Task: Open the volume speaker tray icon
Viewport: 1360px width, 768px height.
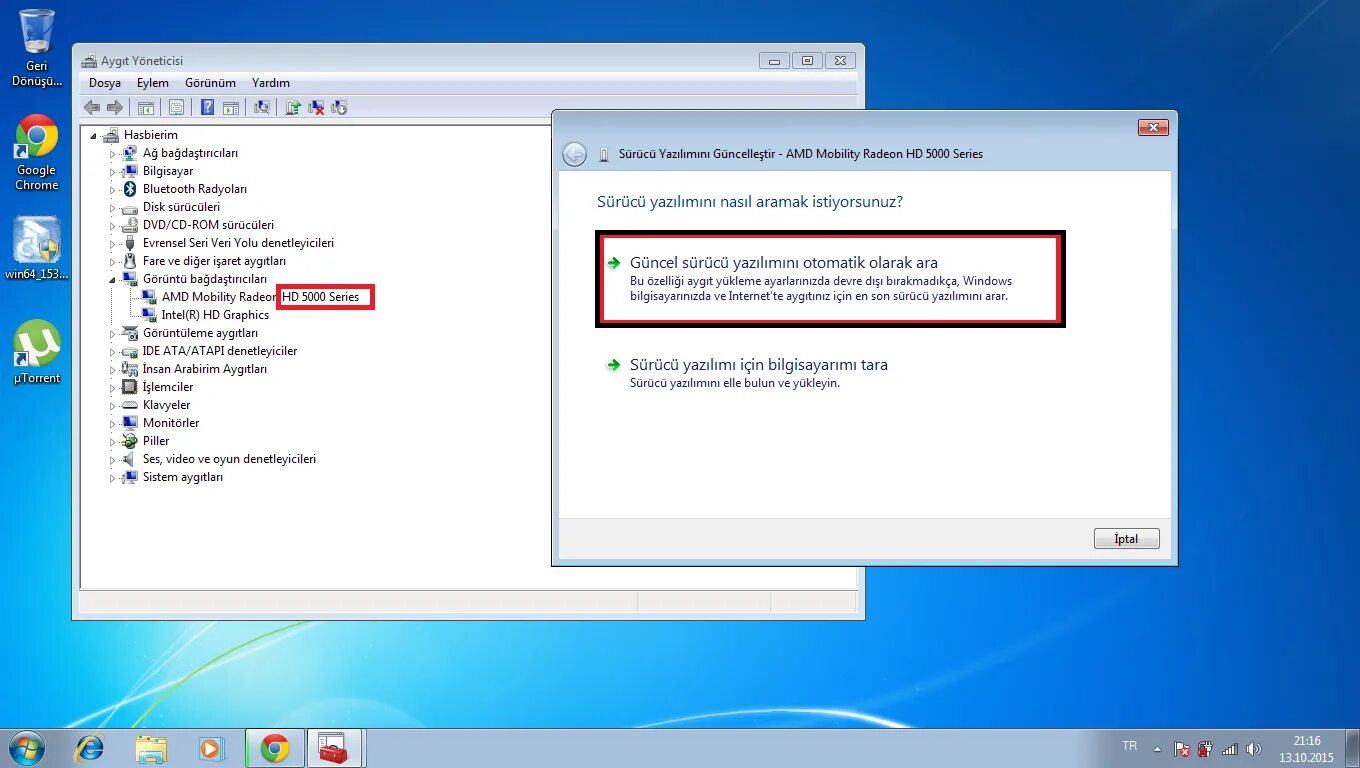Action: click(x=1254, y=749)
